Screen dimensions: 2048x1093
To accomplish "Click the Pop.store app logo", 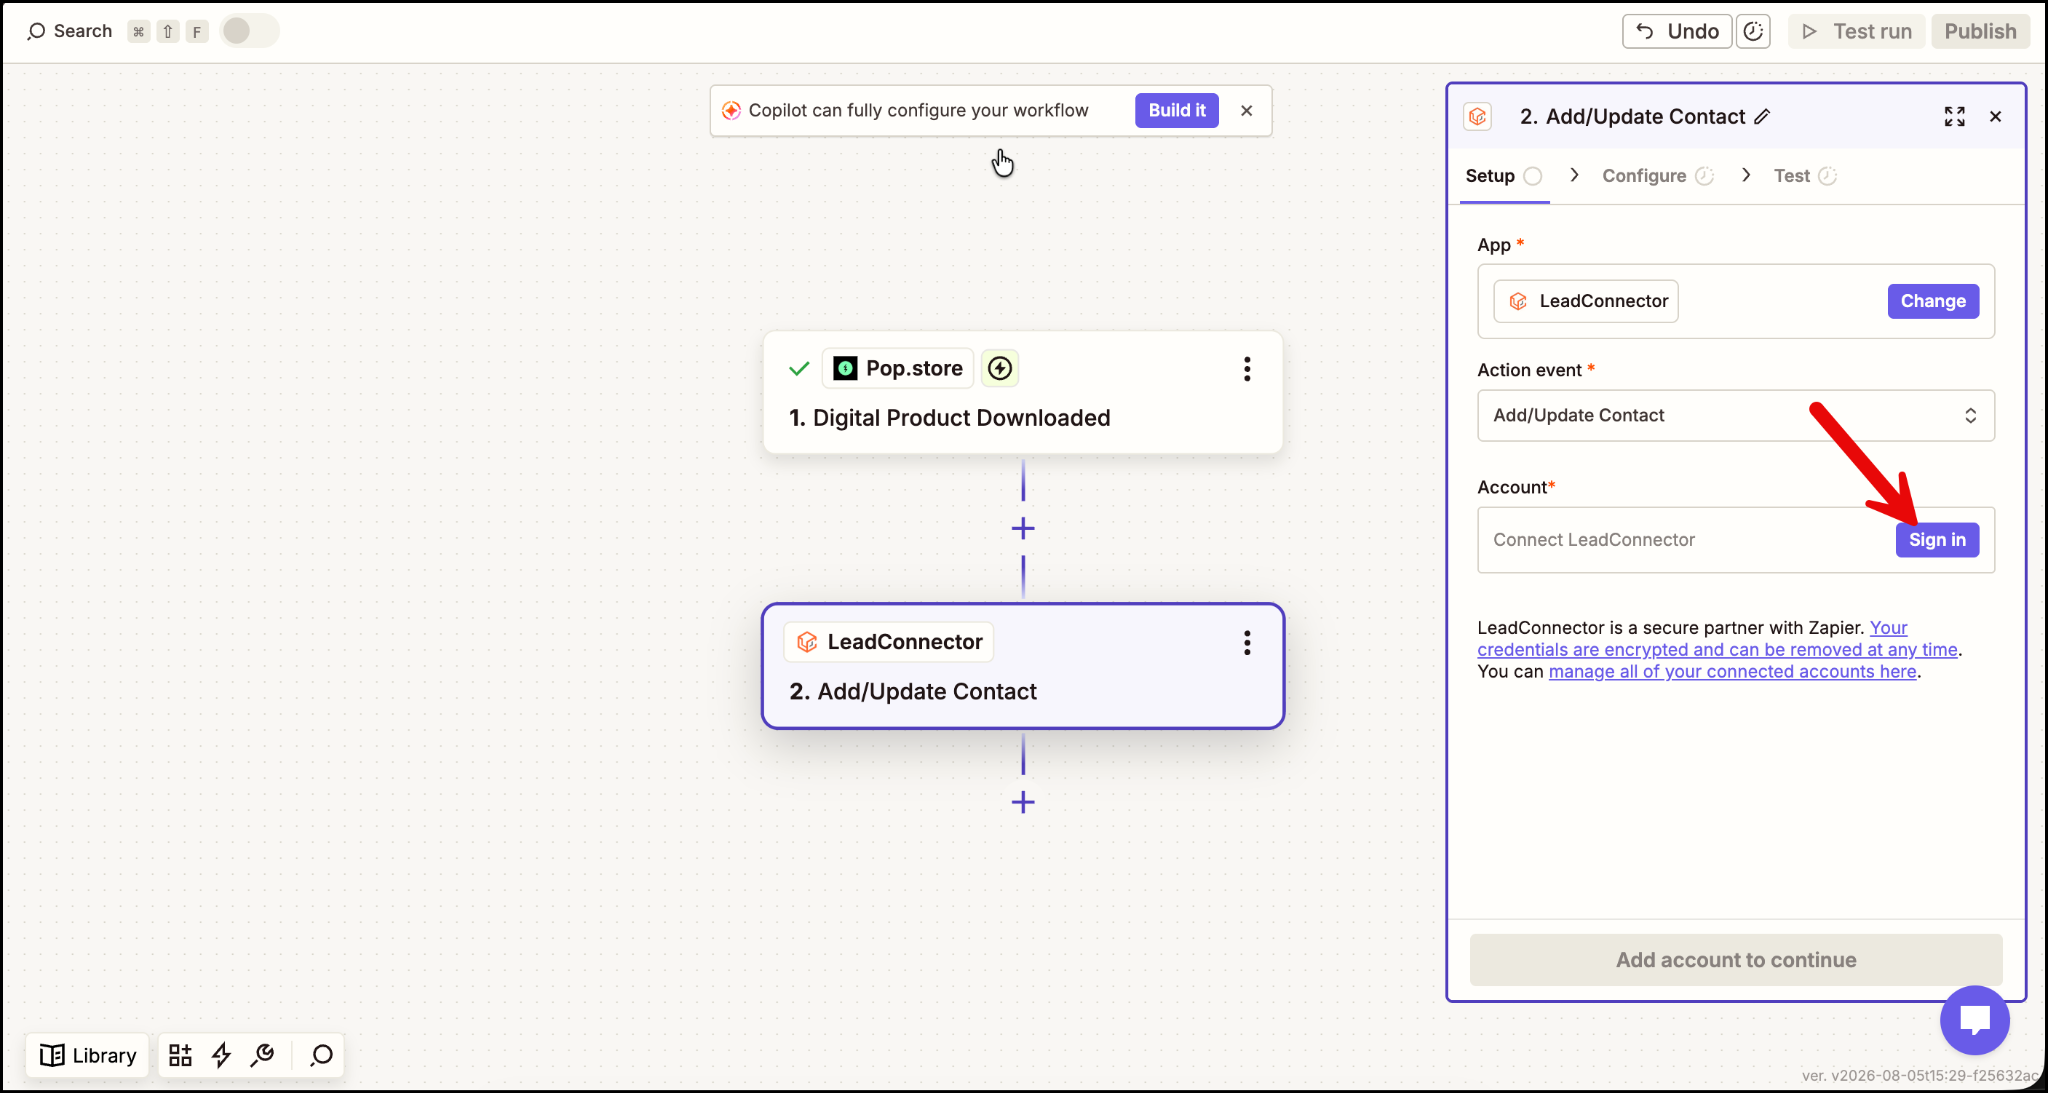I will 845,368.
